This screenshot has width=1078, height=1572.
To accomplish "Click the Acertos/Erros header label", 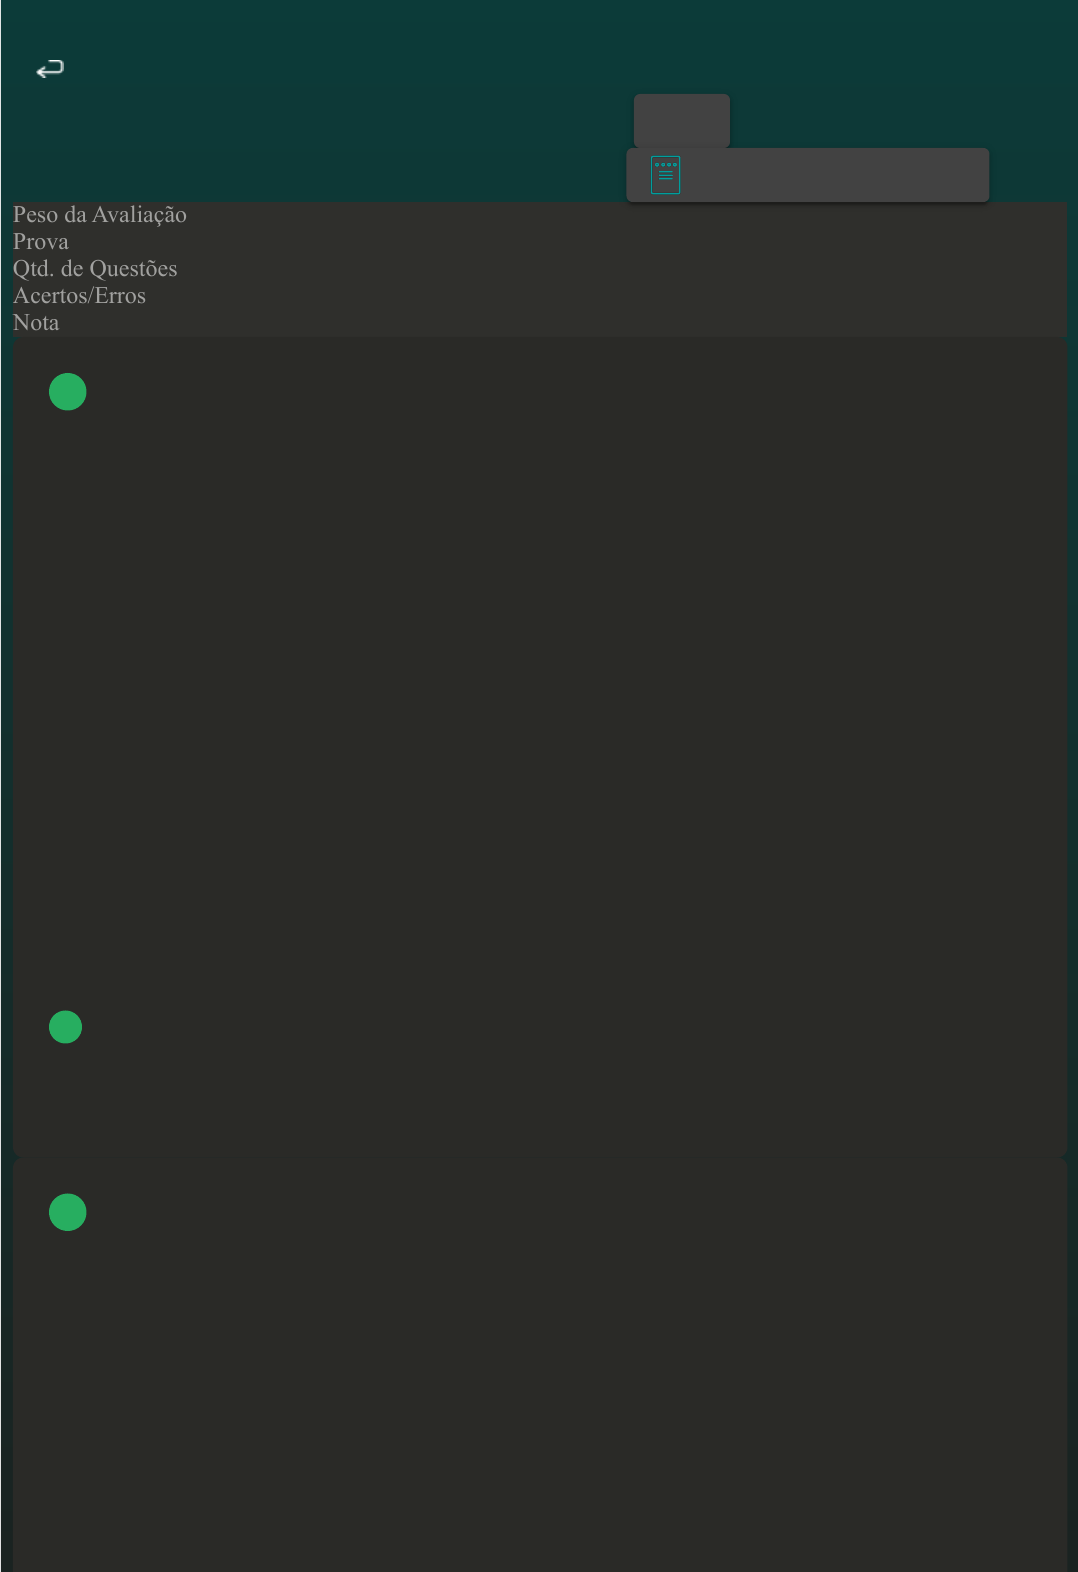I will click(x=80, y=296).
